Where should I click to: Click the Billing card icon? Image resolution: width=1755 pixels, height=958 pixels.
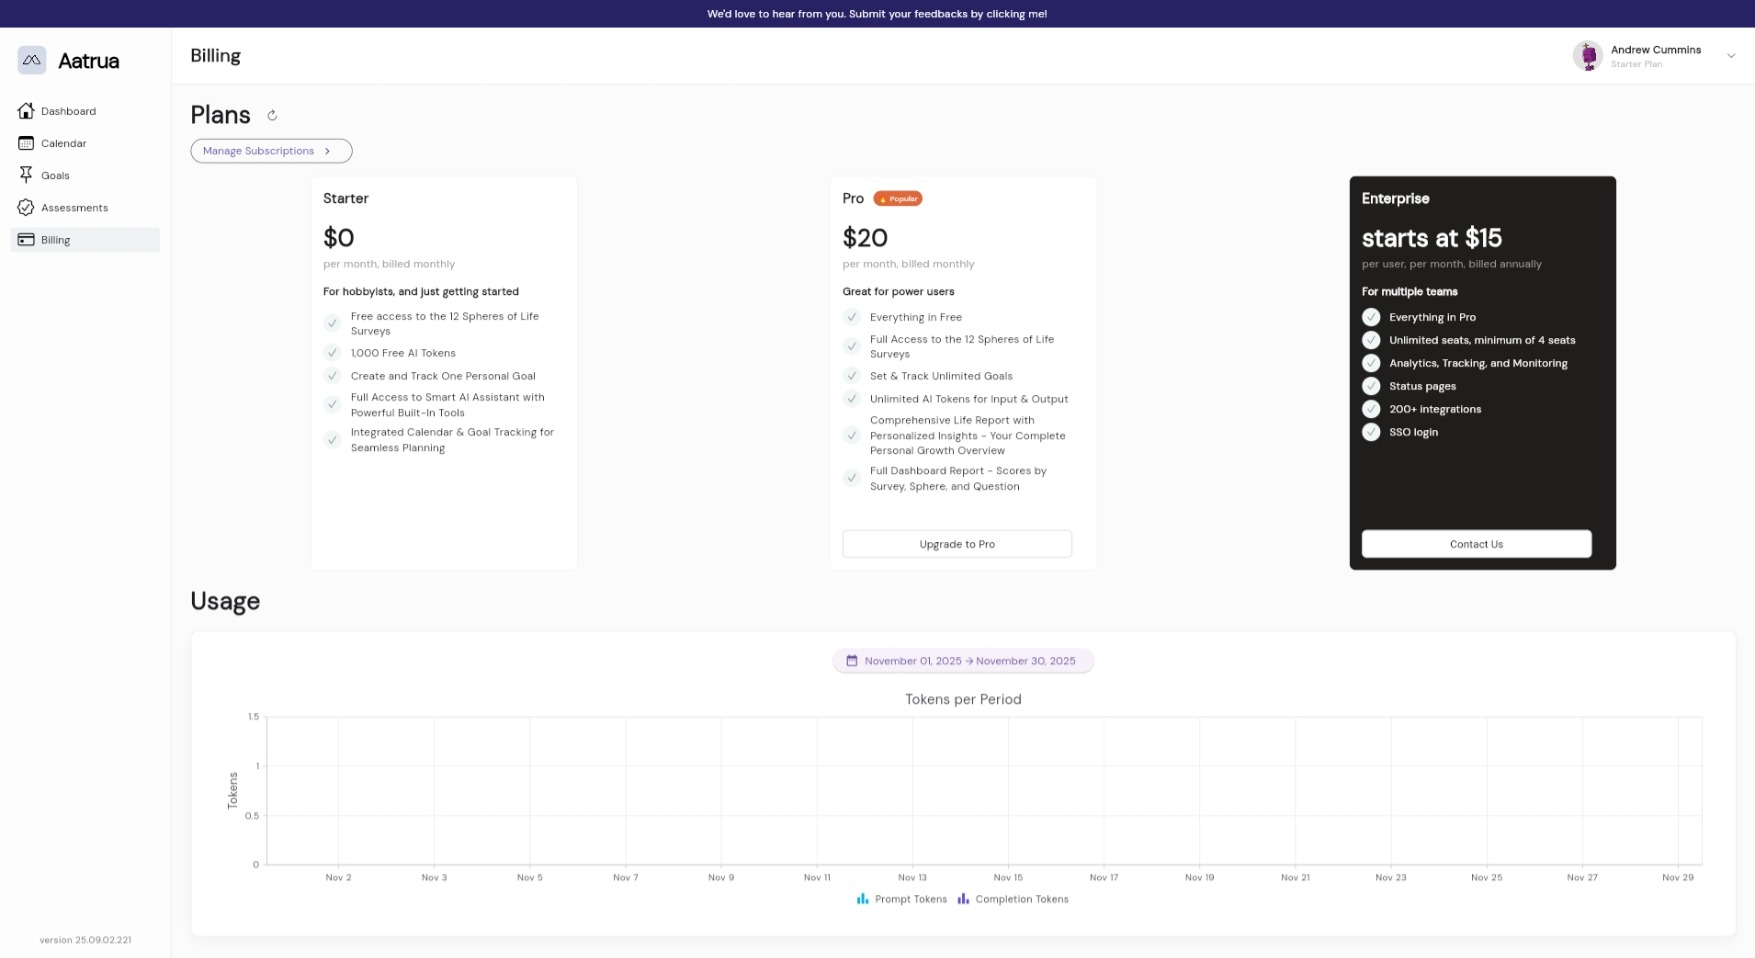[x=26, y=240]
